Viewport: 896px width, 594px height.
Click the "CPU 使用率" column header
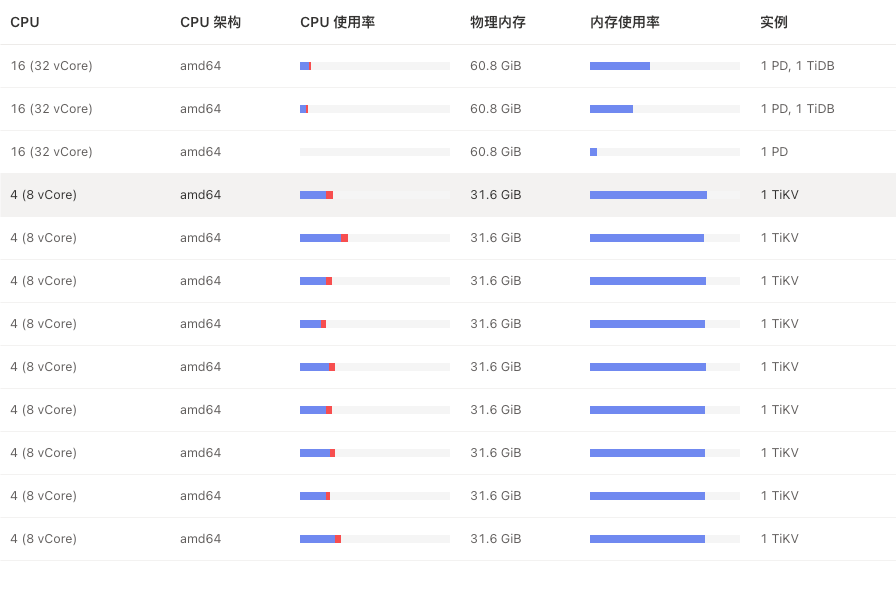pyautogui.click(x=337, y=22)
